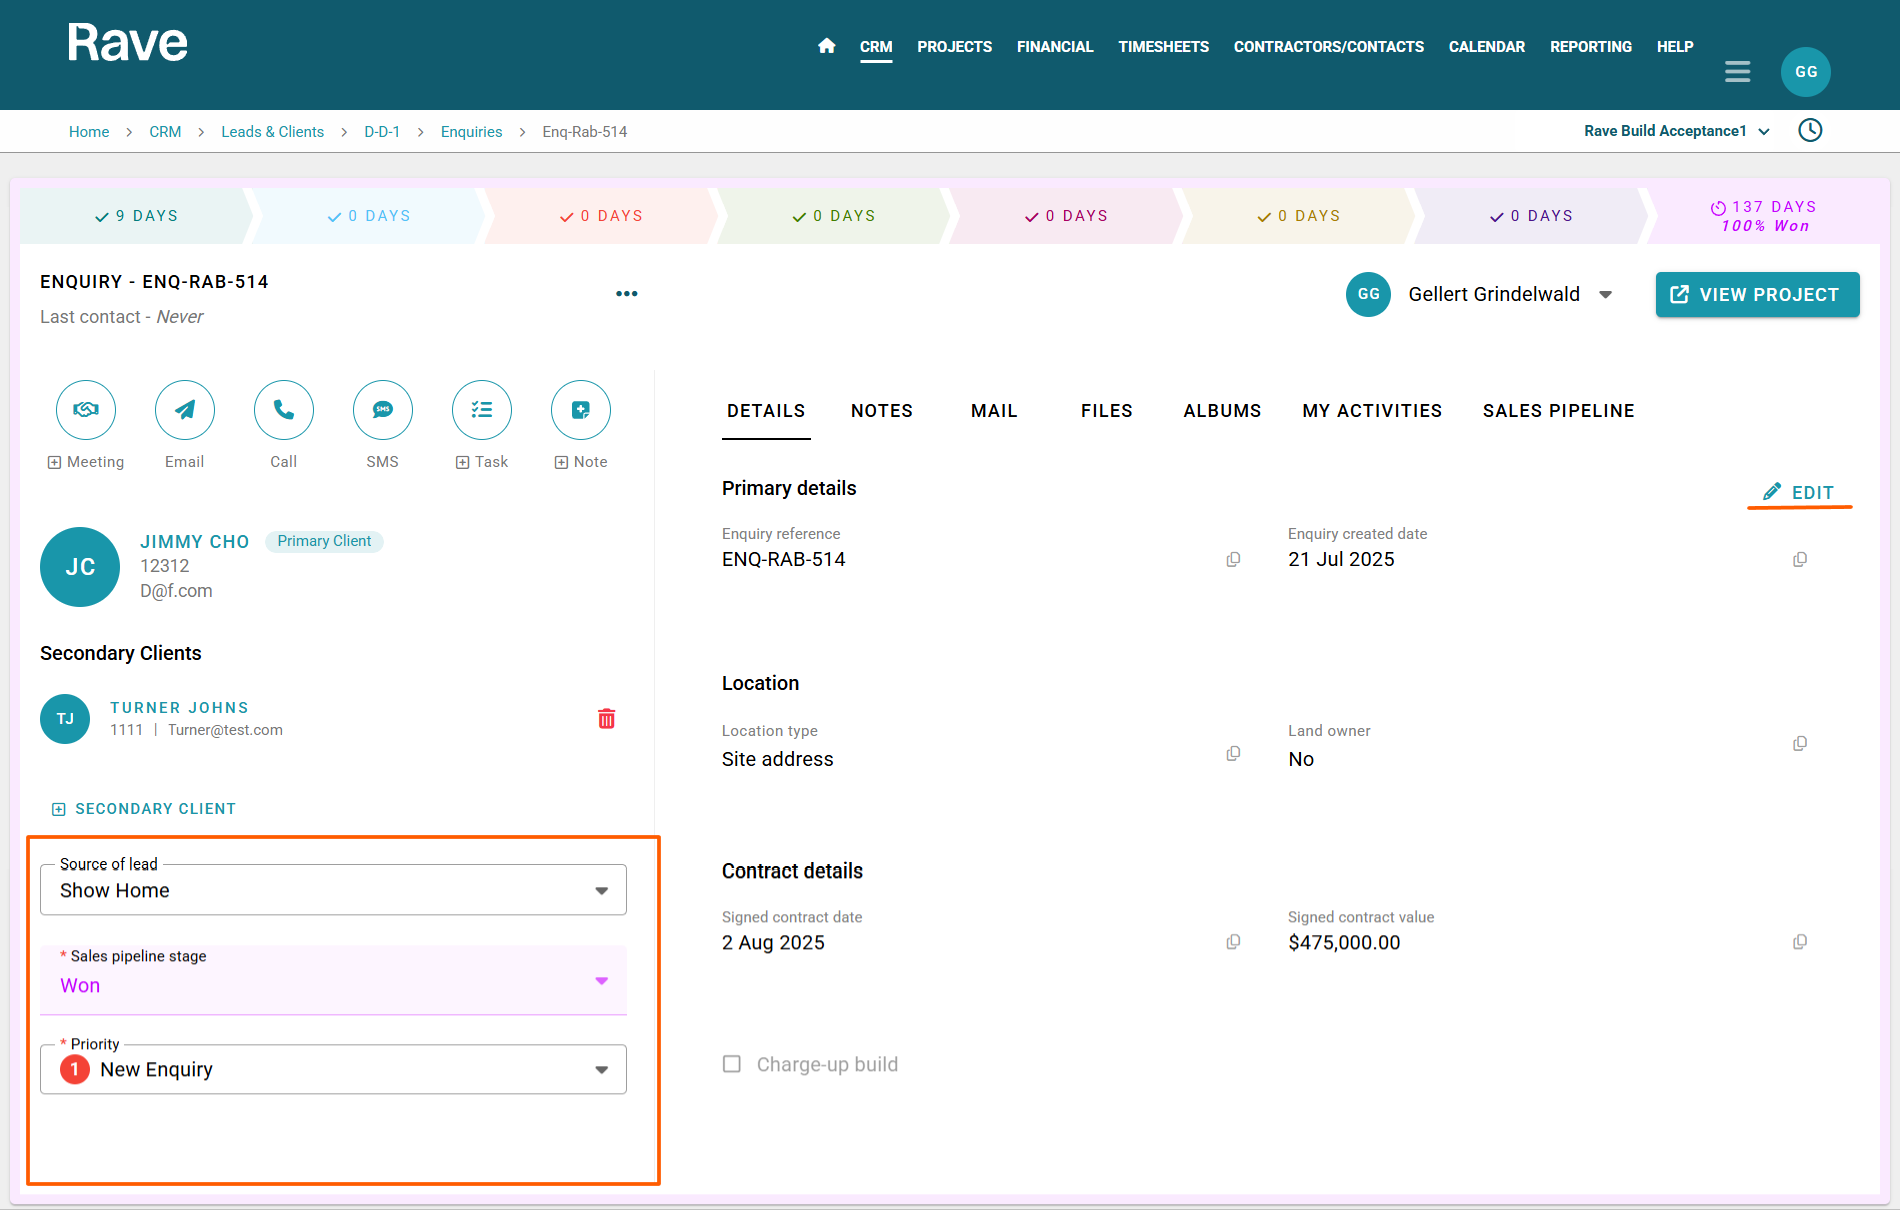Click the Edit link in Primary details
1900x1210 pixels.
1799,492
